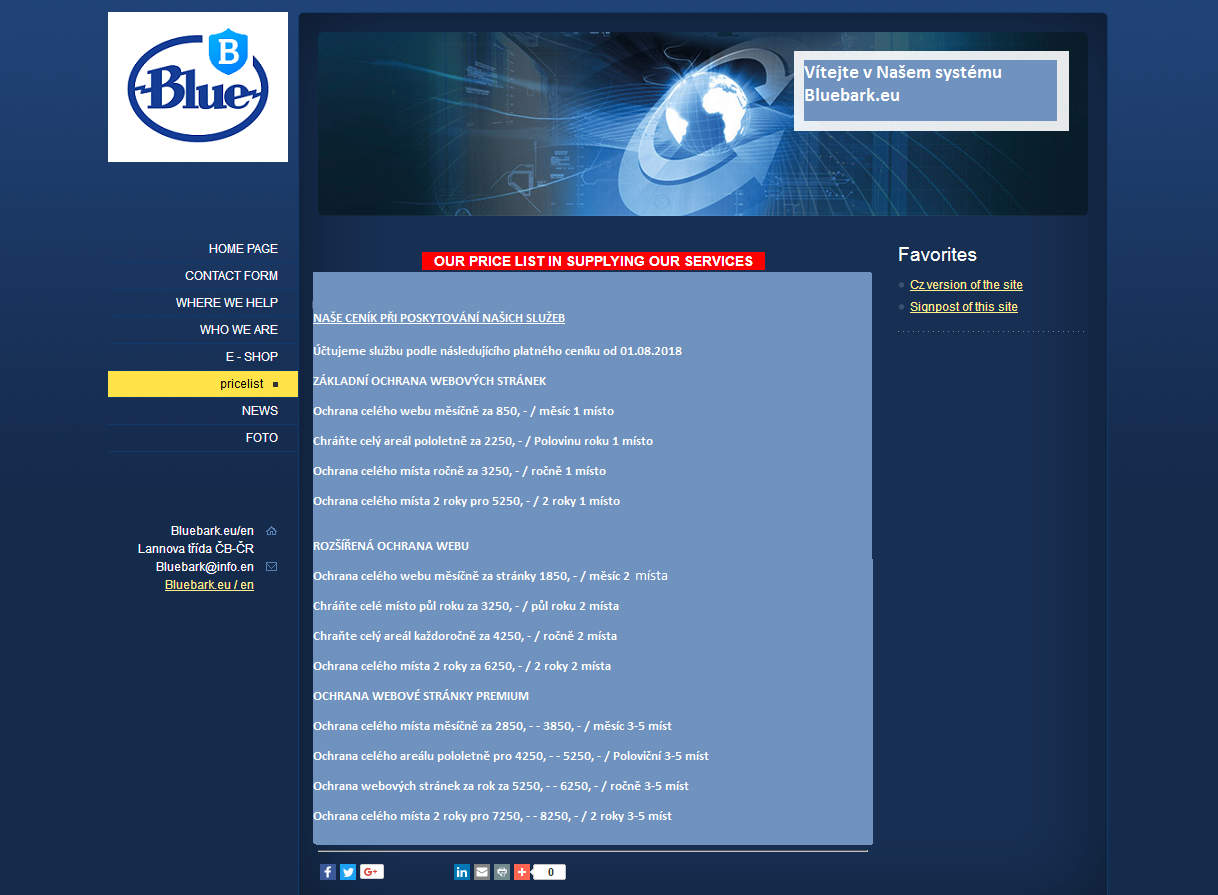Open more share options plus icon
This screenshot has width=1218, height=895.
[522, 872]
